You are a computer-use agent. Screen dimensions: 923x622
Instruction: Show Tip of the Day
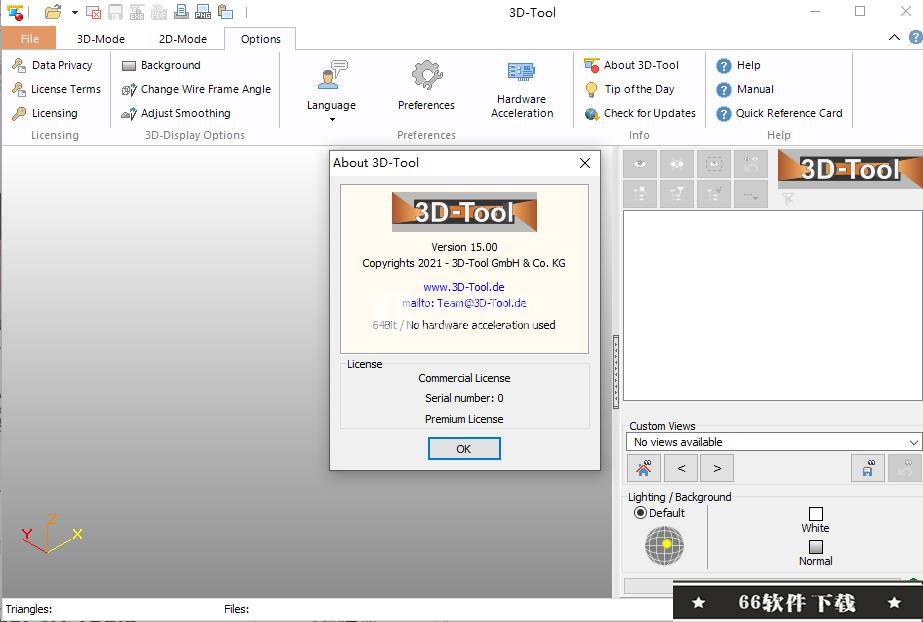[629, 89]
